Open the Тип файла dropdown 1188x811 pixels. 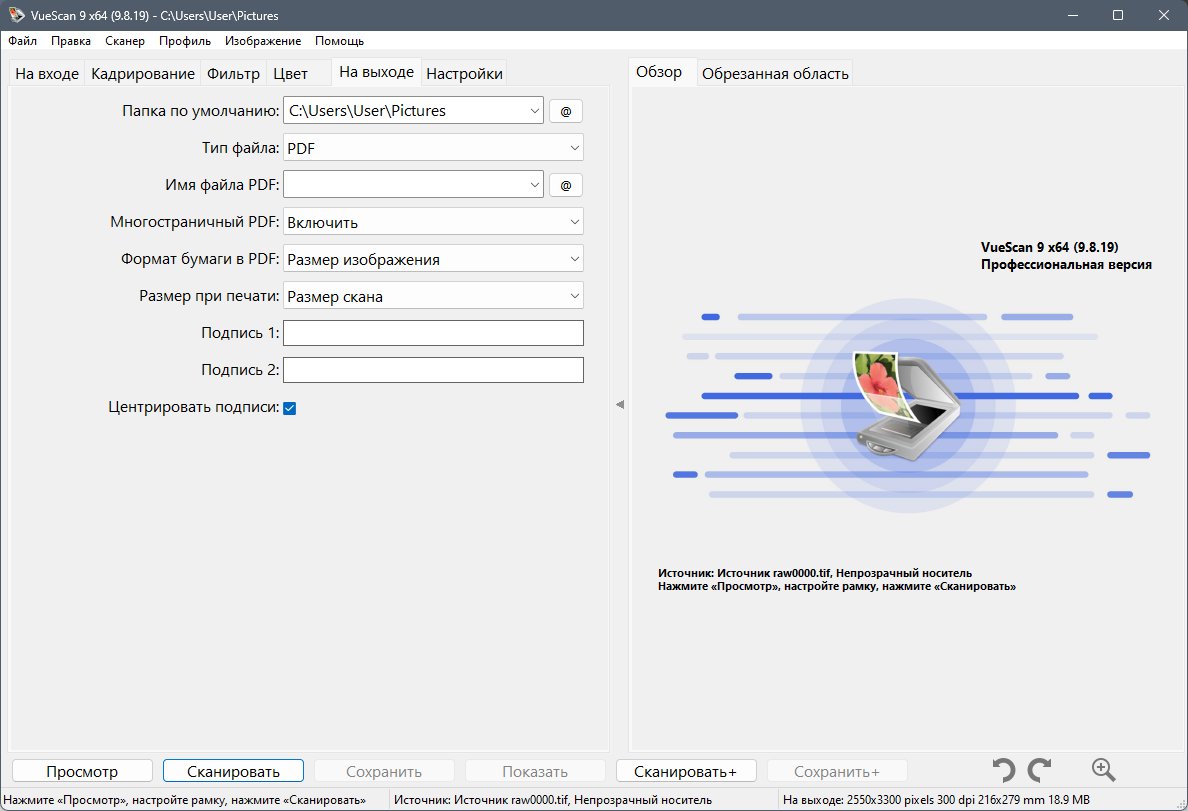(x=433, y=148)
